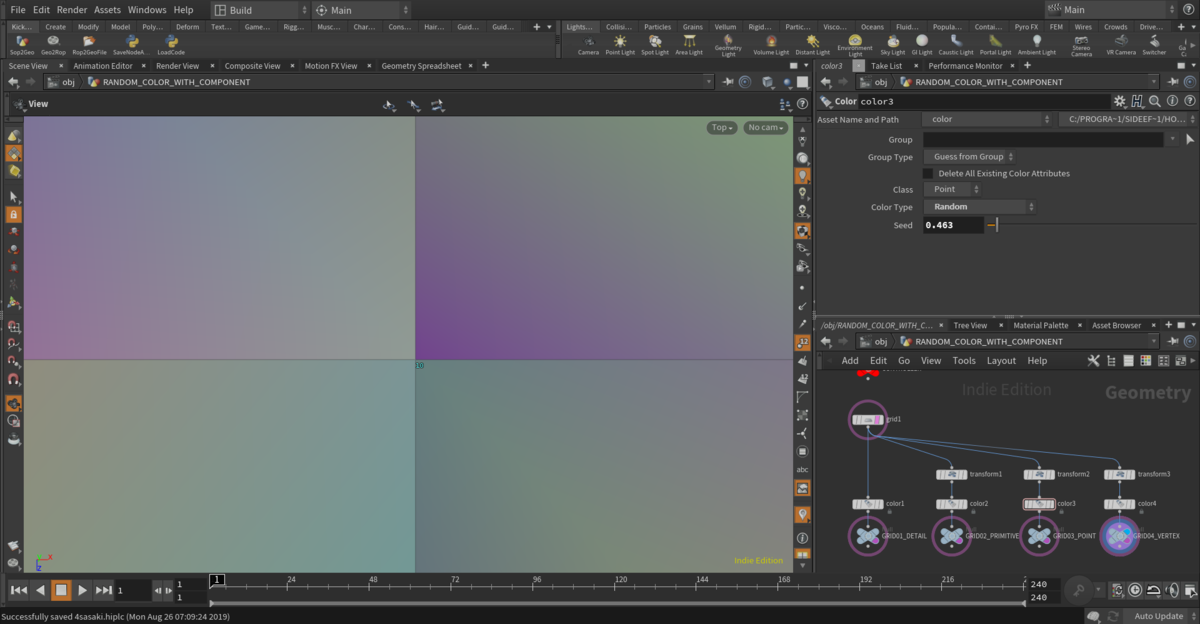
Task: Open the Caustic Light shelf tool
Action: (957, 39)
